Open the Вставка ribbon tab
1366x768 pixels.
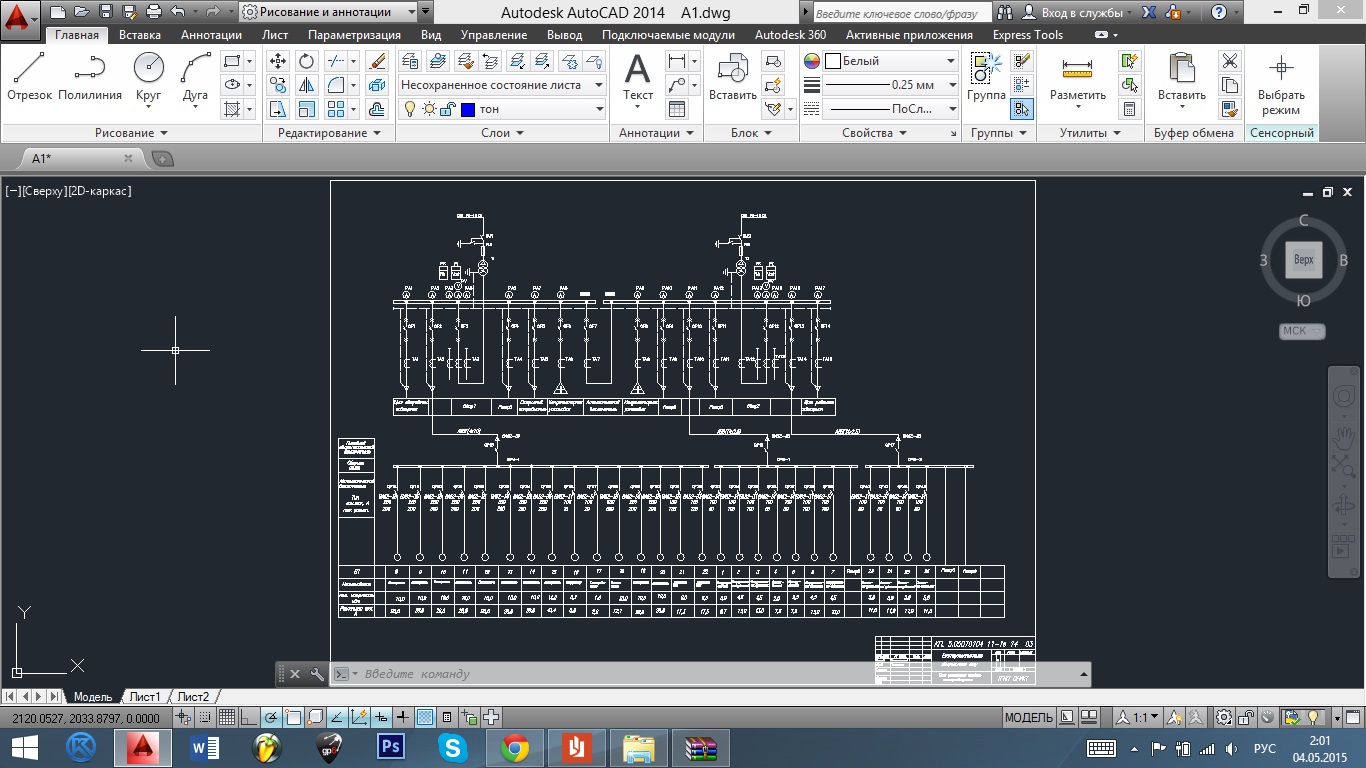coord(140,35)
